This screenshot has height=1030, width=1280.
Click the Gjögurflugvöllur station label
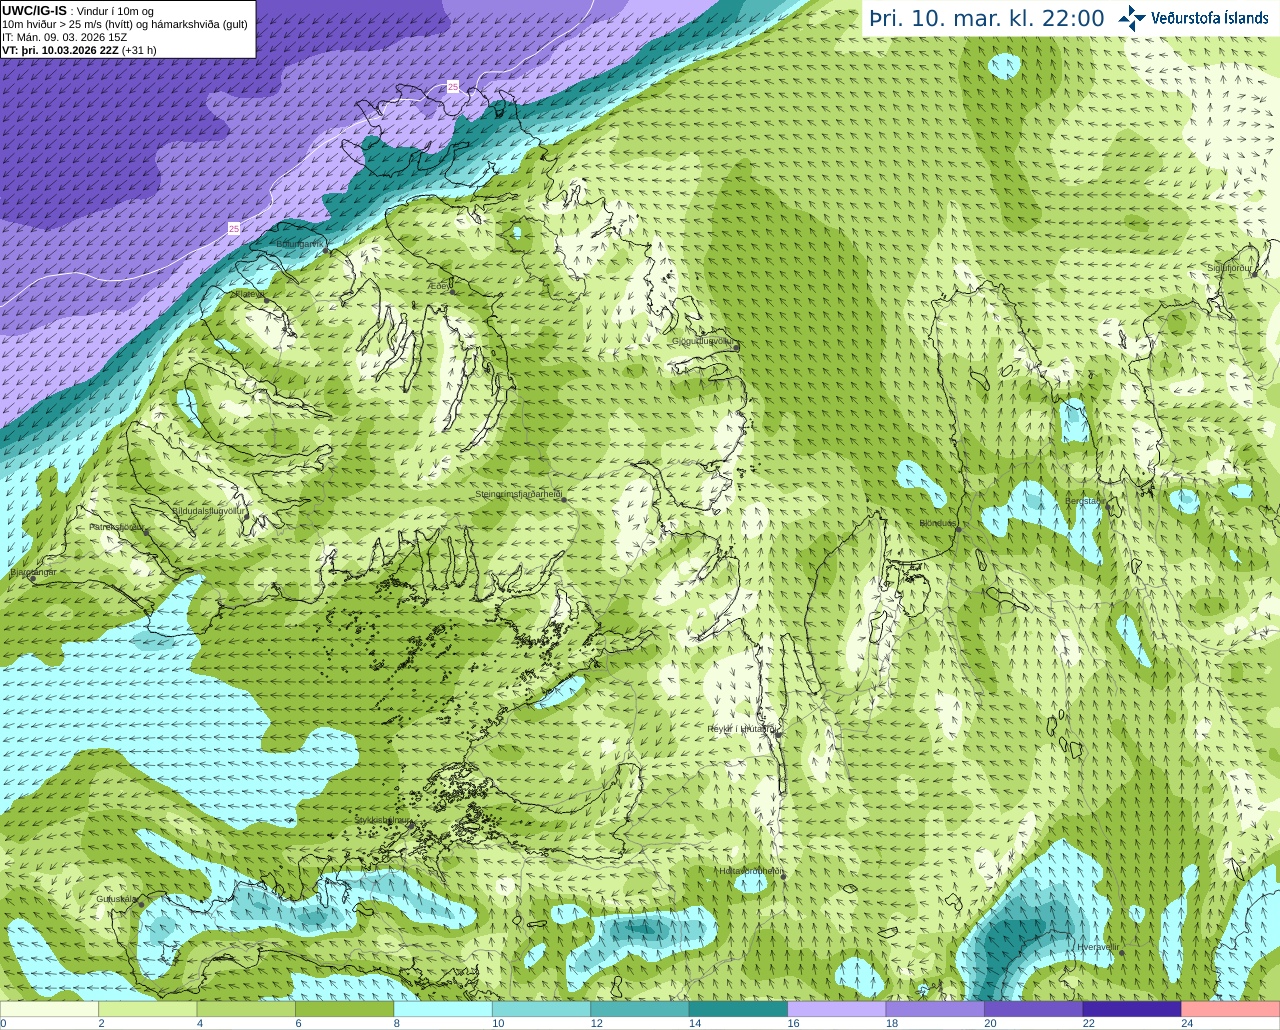point(704,341)
